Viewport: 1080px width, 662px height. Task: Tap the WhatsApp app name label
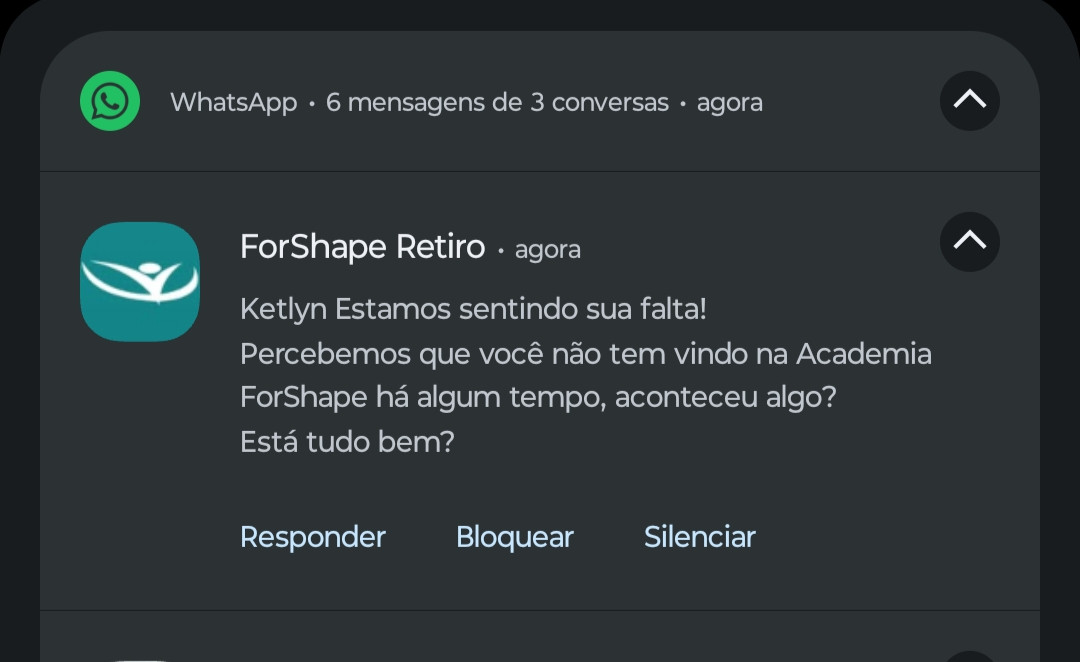(233, 103)
